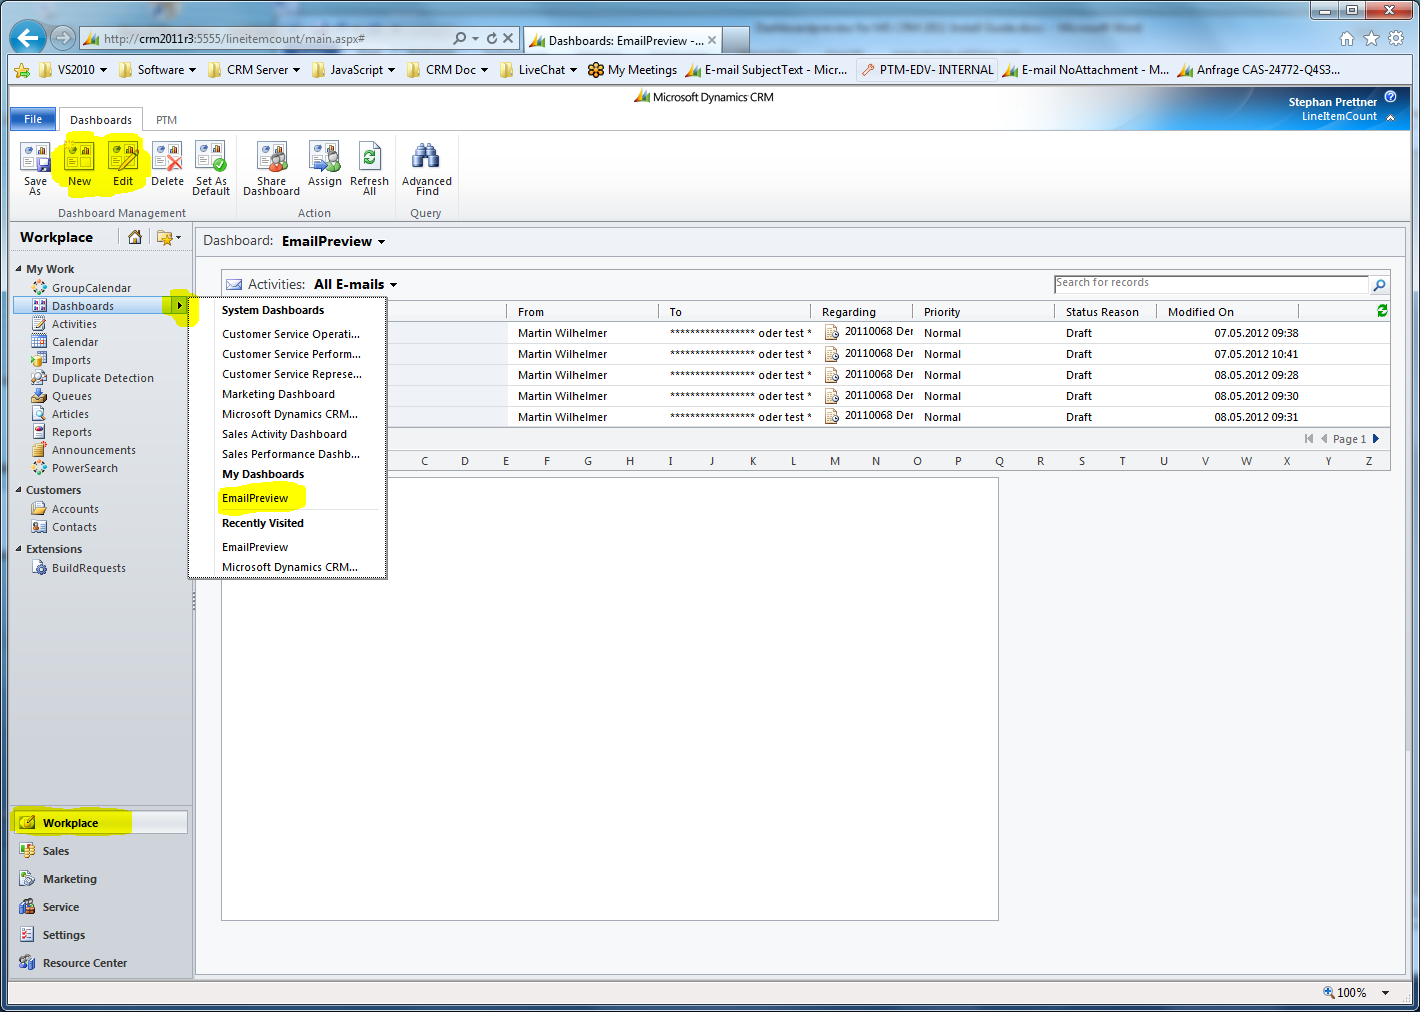Click the Workplace area button

(x=100, y=822)
